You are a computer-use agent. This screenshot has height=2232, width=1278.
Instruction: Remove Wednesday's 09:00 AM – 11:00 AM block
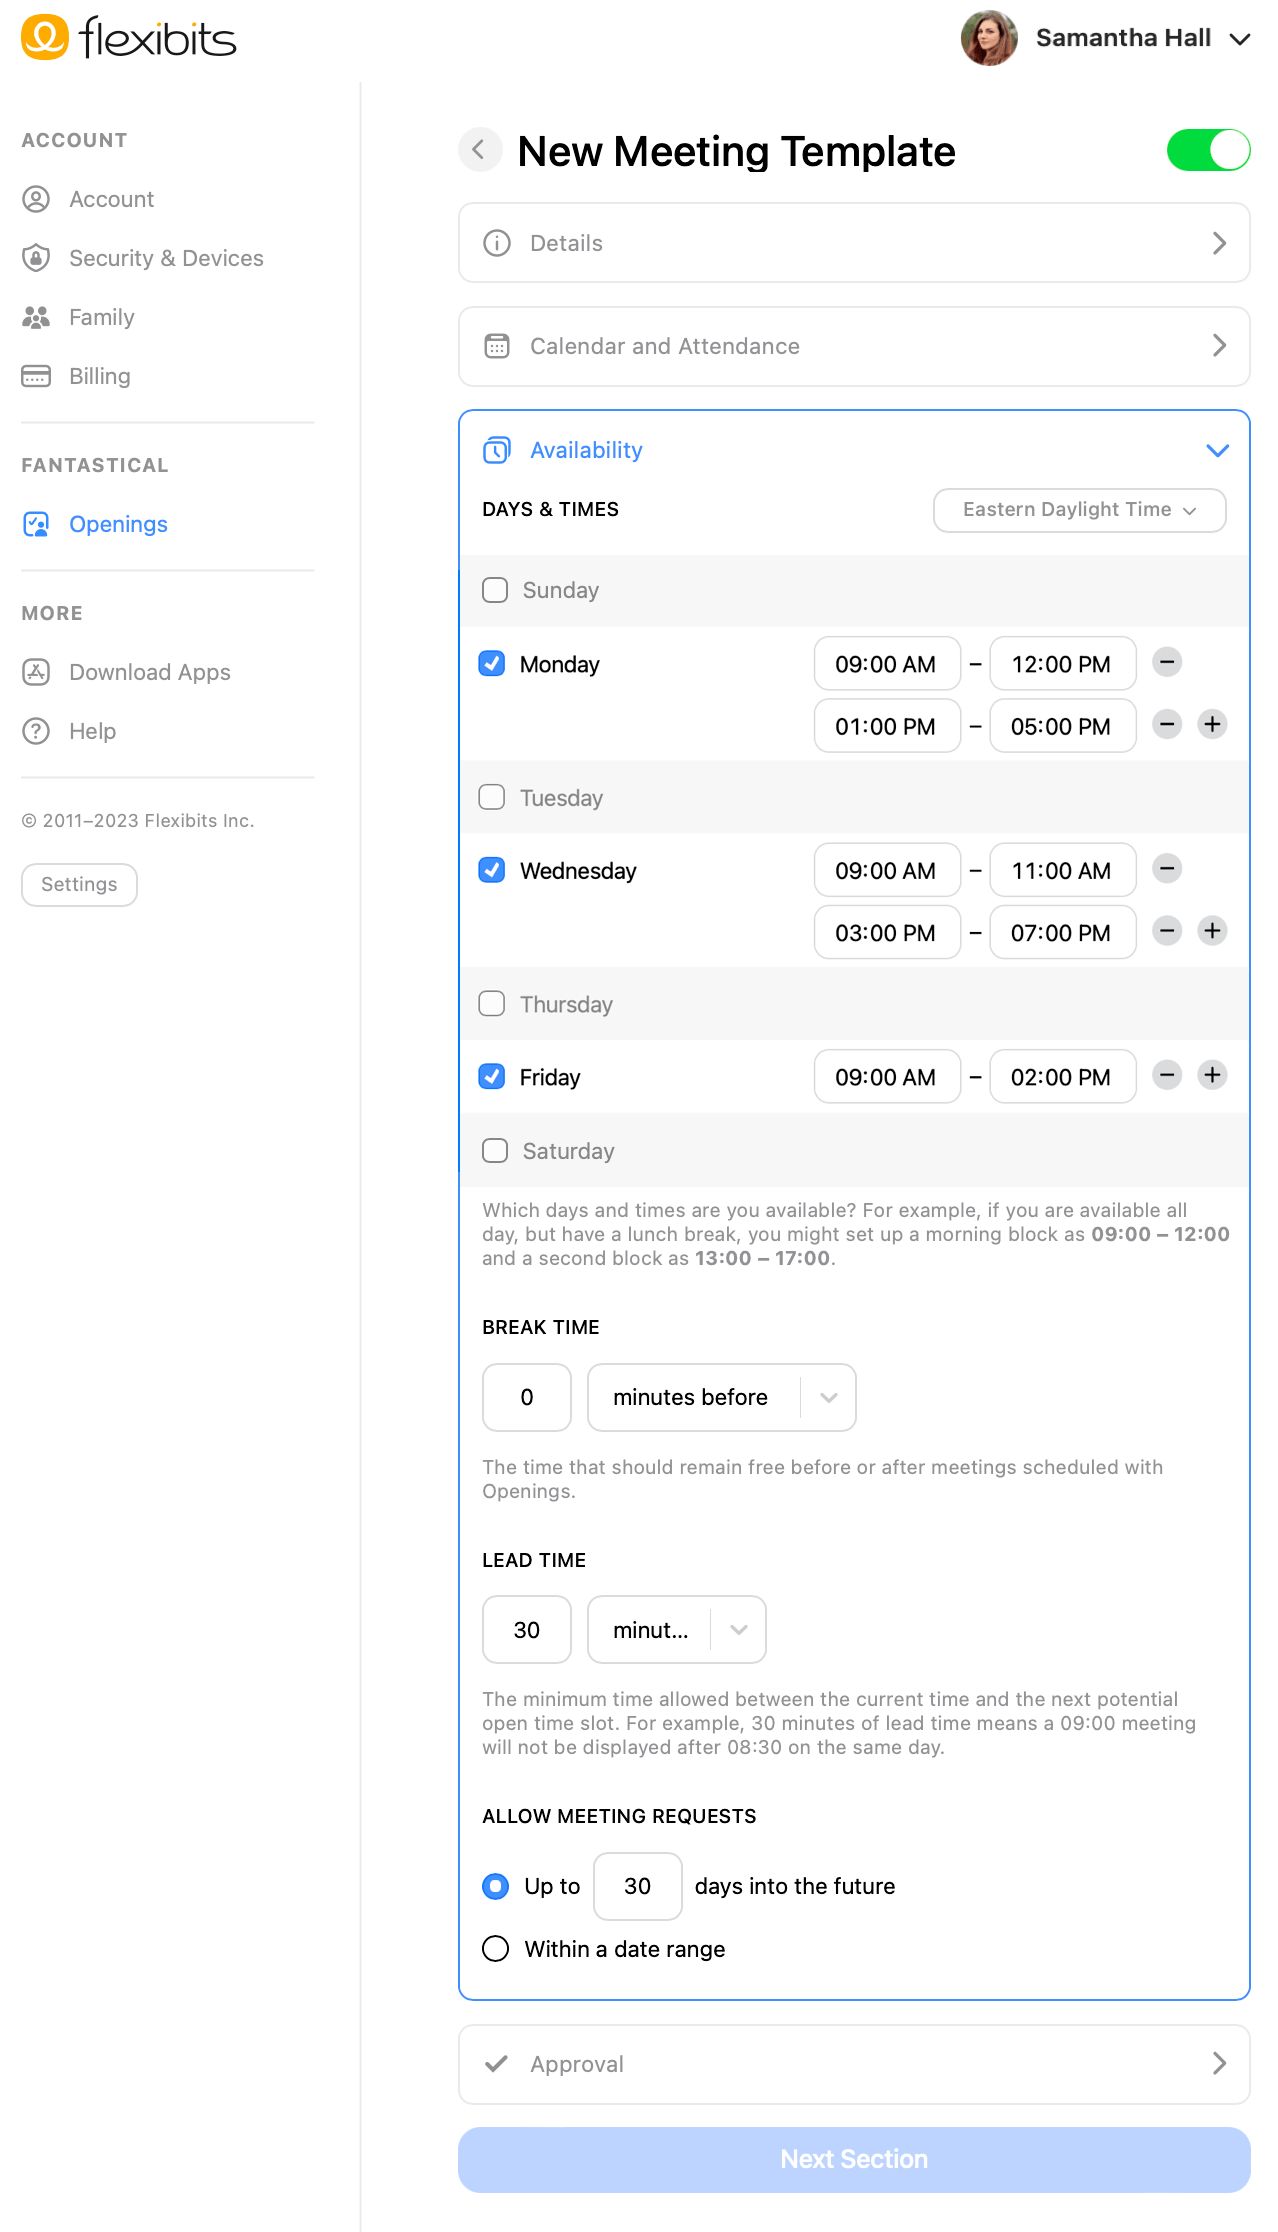(x=1167, y=868)
